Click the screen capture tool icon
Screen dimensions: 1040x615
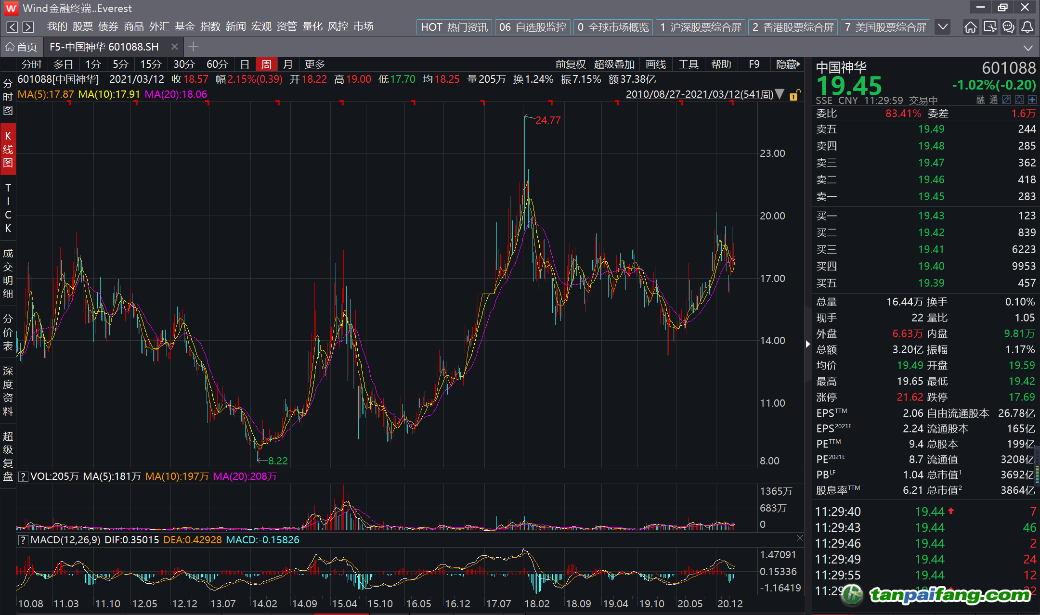[x=990, y=27]
